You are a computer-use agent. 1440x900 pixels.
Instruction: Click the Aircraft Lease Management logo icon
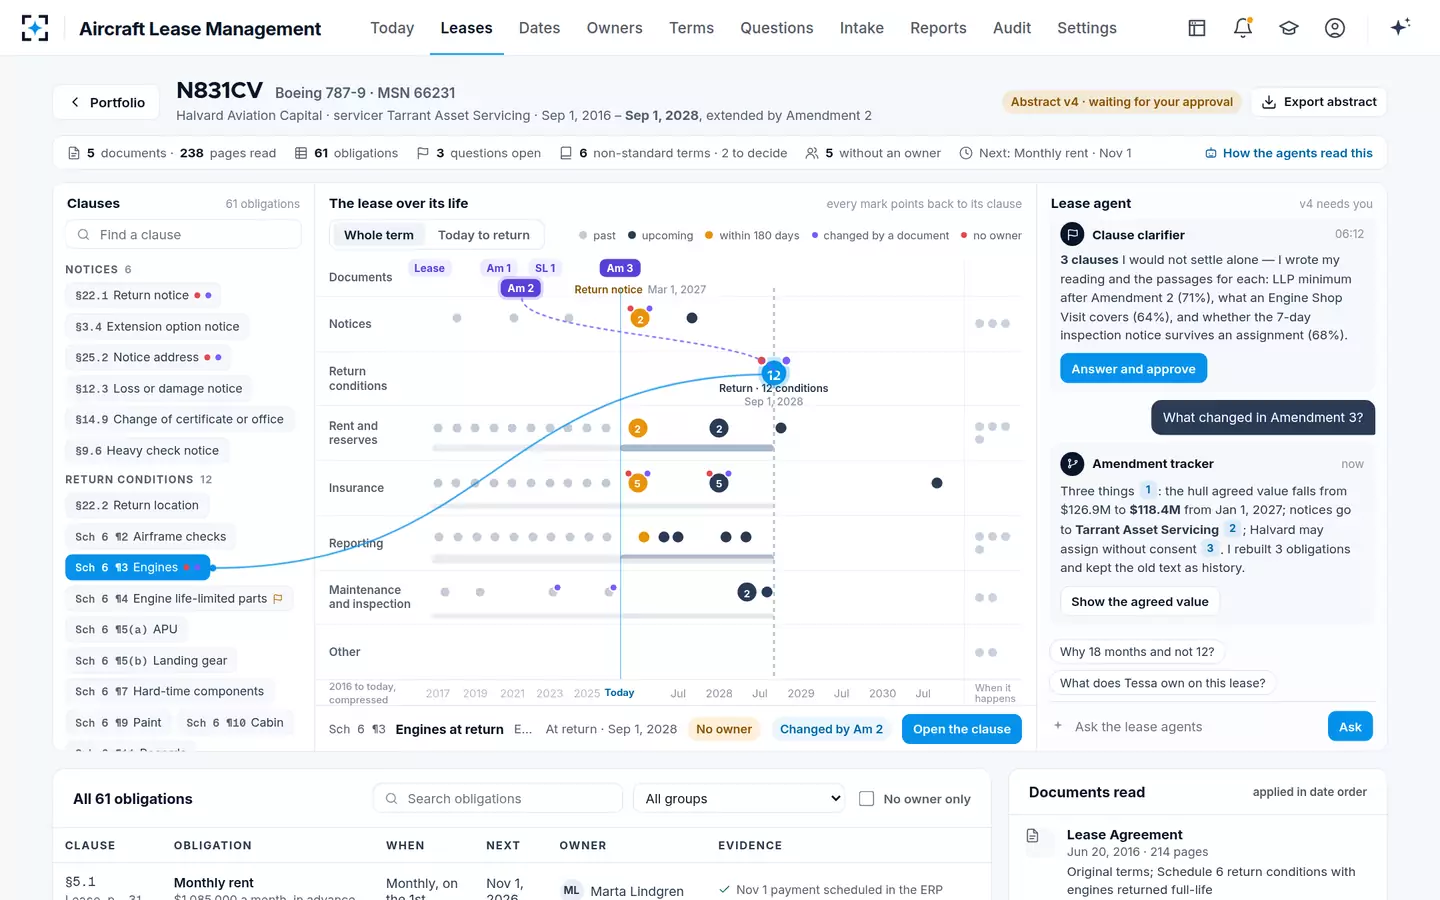35,28
